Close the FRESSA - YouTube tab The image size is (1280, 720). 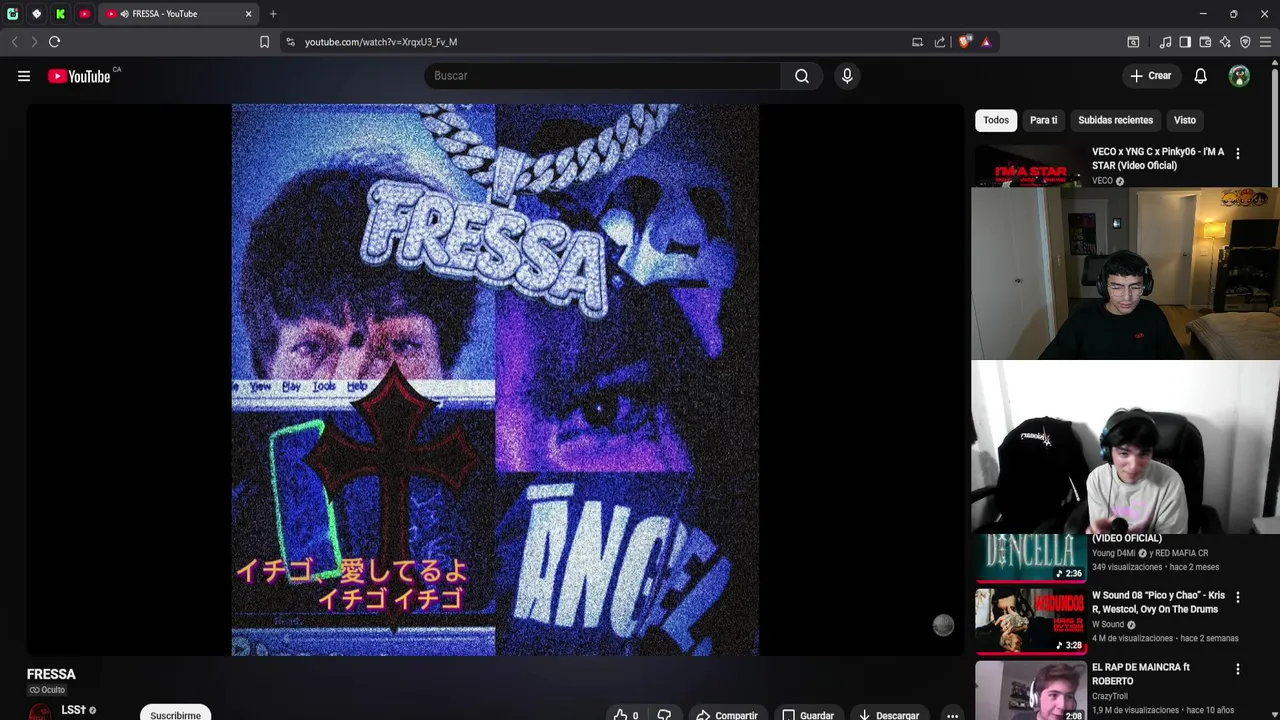(248, 14)
